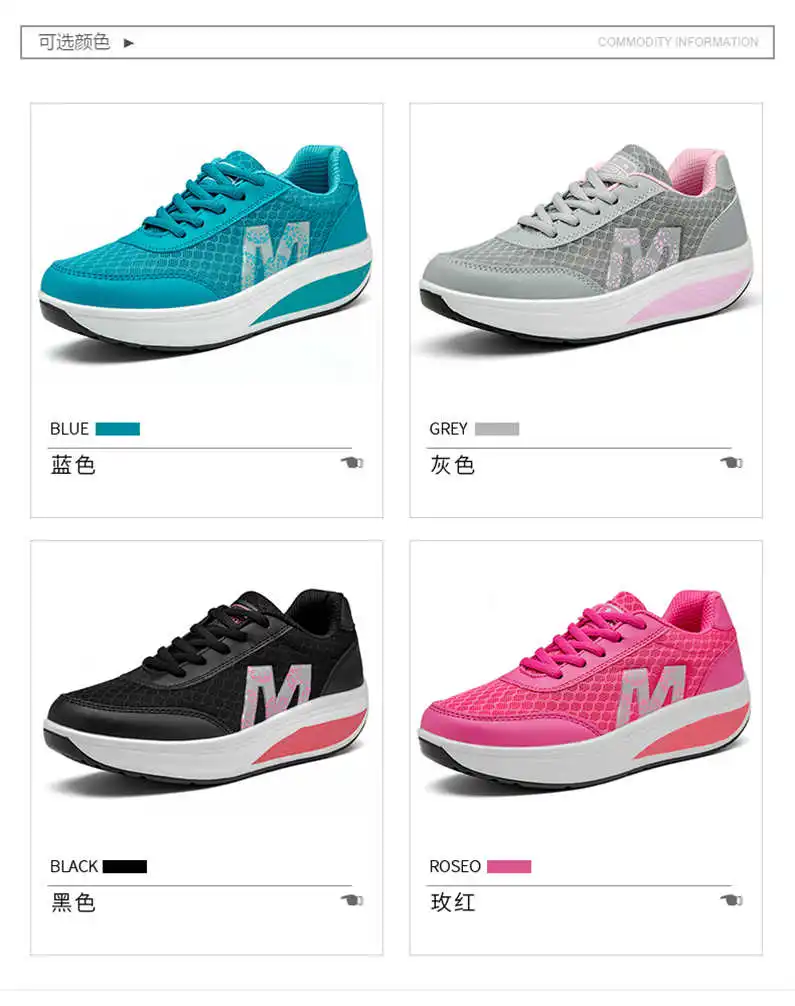Click the pointing hand icon under ROSEO
Screen dimensions: 795x1006
731,899
